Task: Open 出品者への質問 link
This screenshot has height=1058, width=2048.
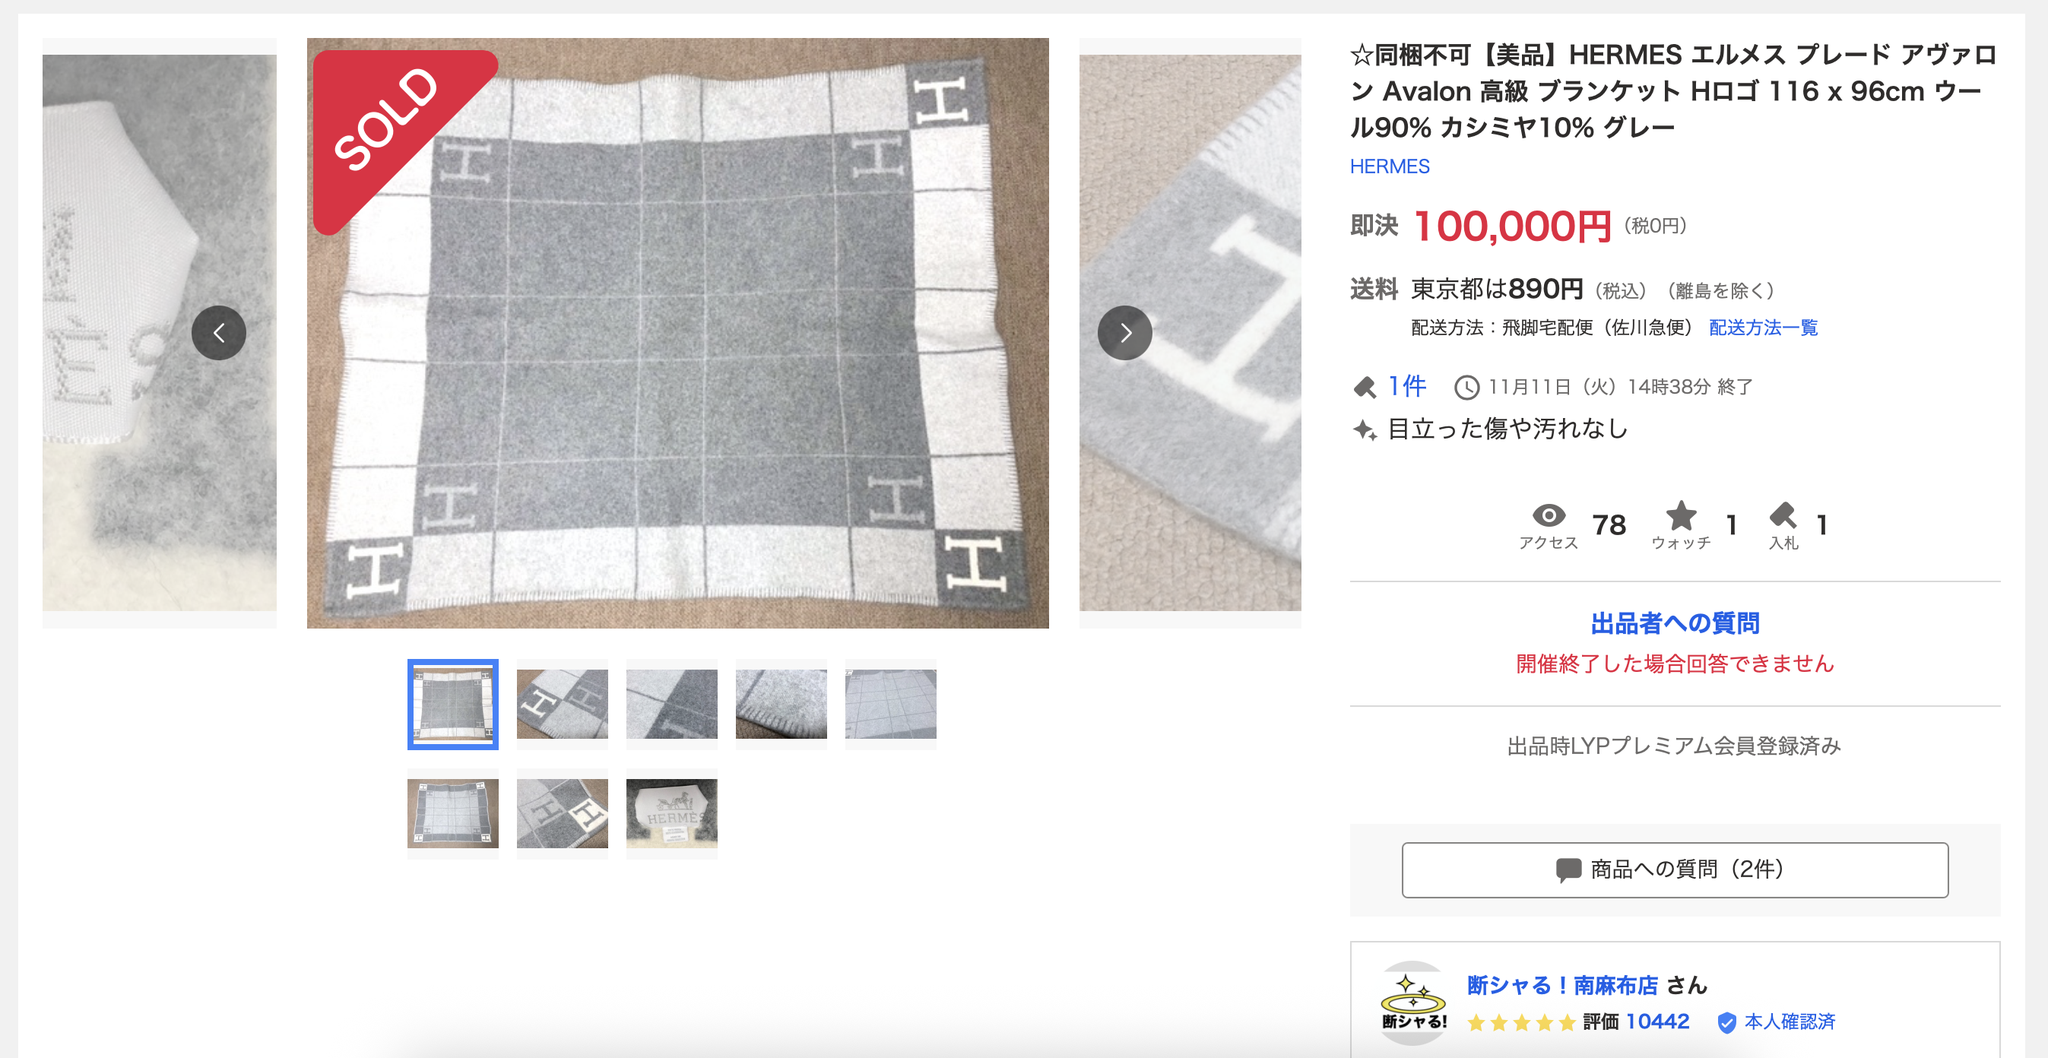Action: pos(1675,624)
